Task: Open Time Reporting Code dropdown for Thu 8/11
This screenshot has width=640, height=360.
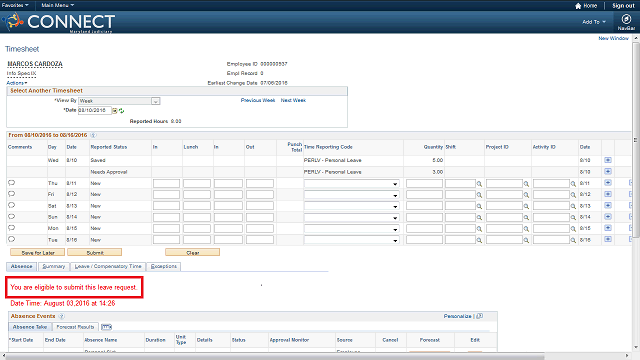Action: coord(395,184)
